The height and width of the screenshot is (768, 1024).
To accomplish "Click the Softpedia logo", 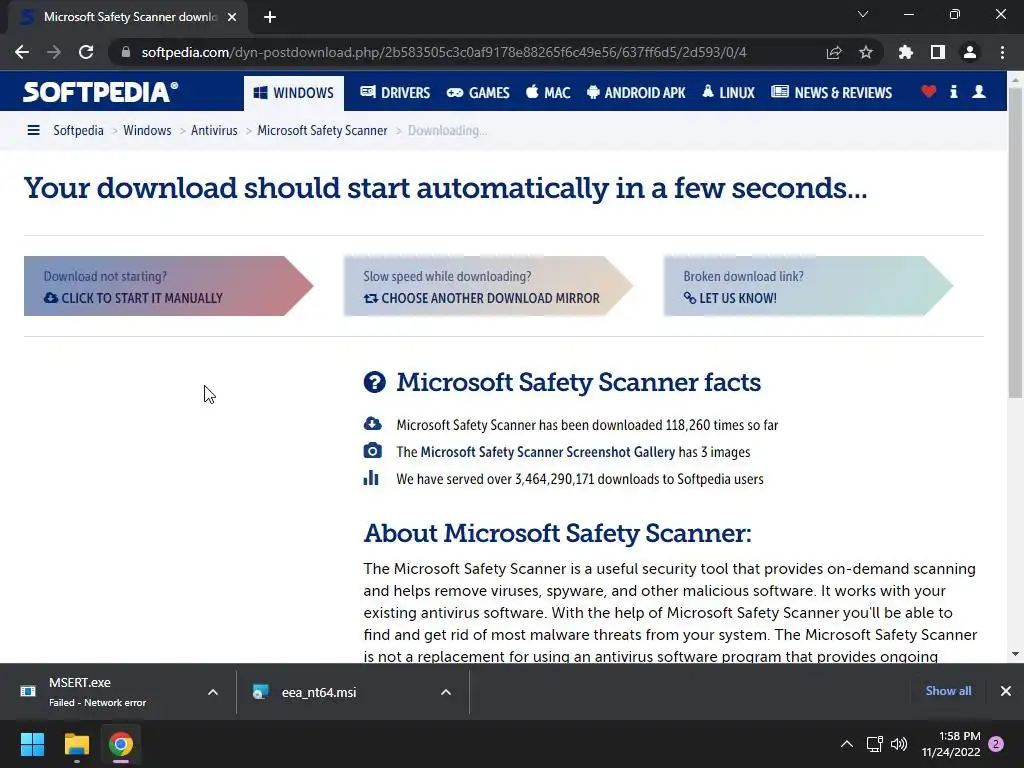I will click(101, 92).
